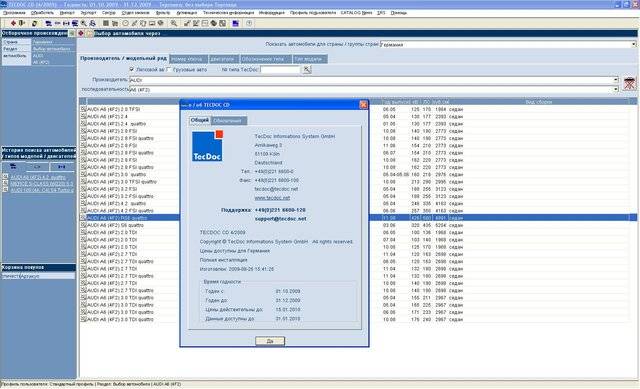Screen dimensions: 640x389
Task: Switch to the second tab beside Общий in the dialog
Action: click(x=228, y=121)
